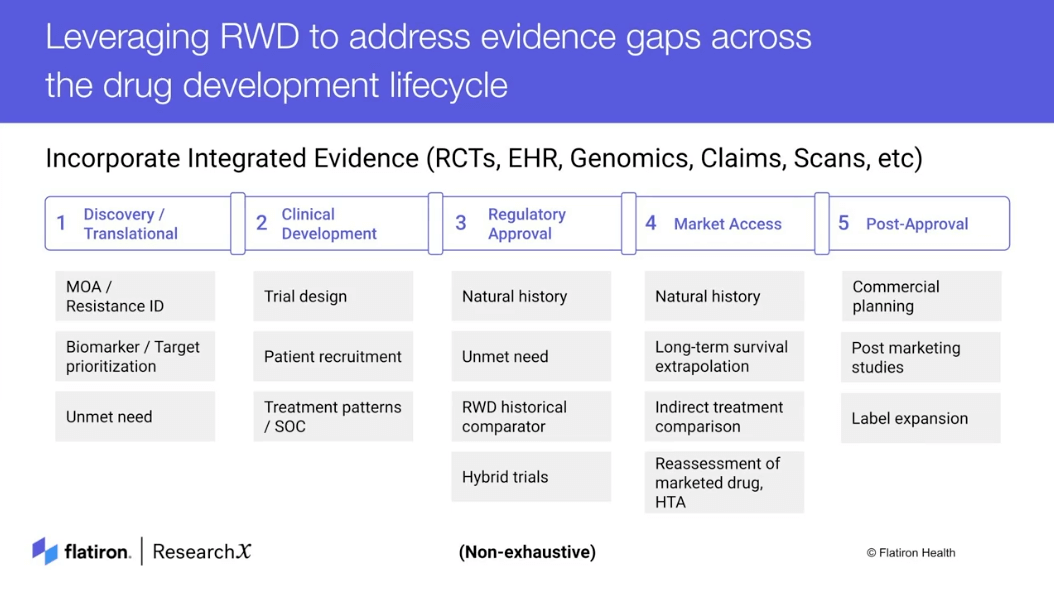
Task: Click Natural history under Market Access
Action: coord(724,297)
